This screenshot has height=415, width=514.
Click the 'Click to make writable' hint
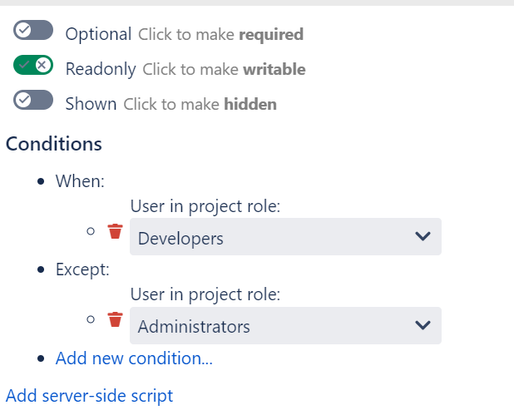tap(224, 69)
